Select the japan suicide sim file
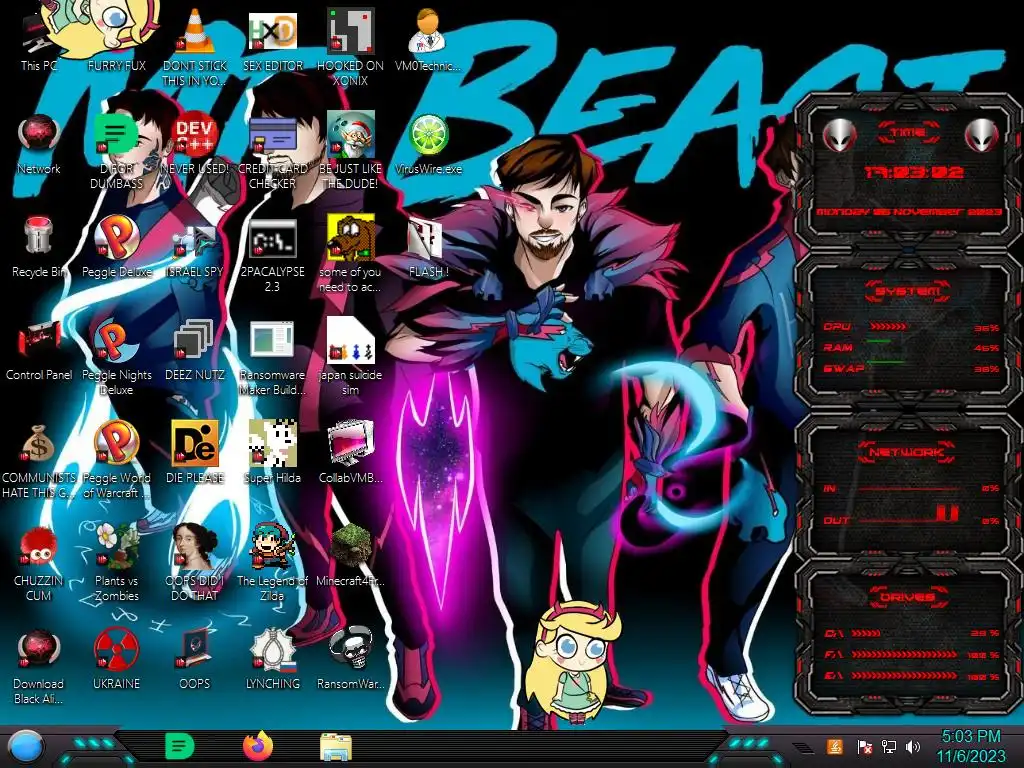The height and width of the screenshot is (768, 1024). [350, 356]
